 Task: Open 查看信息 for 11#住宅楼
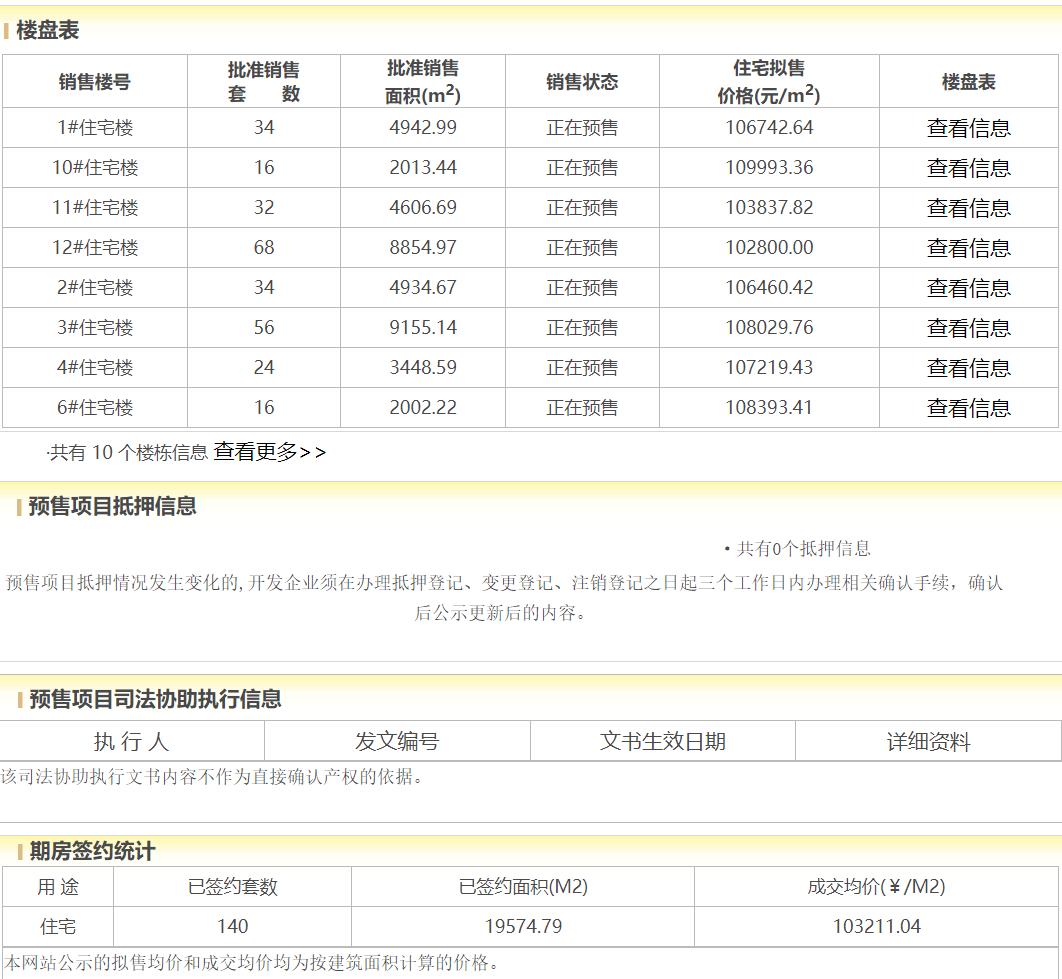[969, 208]
